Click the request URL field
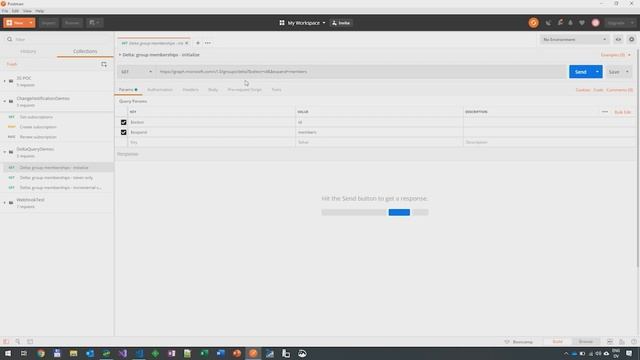 click(x=361, y=72)
